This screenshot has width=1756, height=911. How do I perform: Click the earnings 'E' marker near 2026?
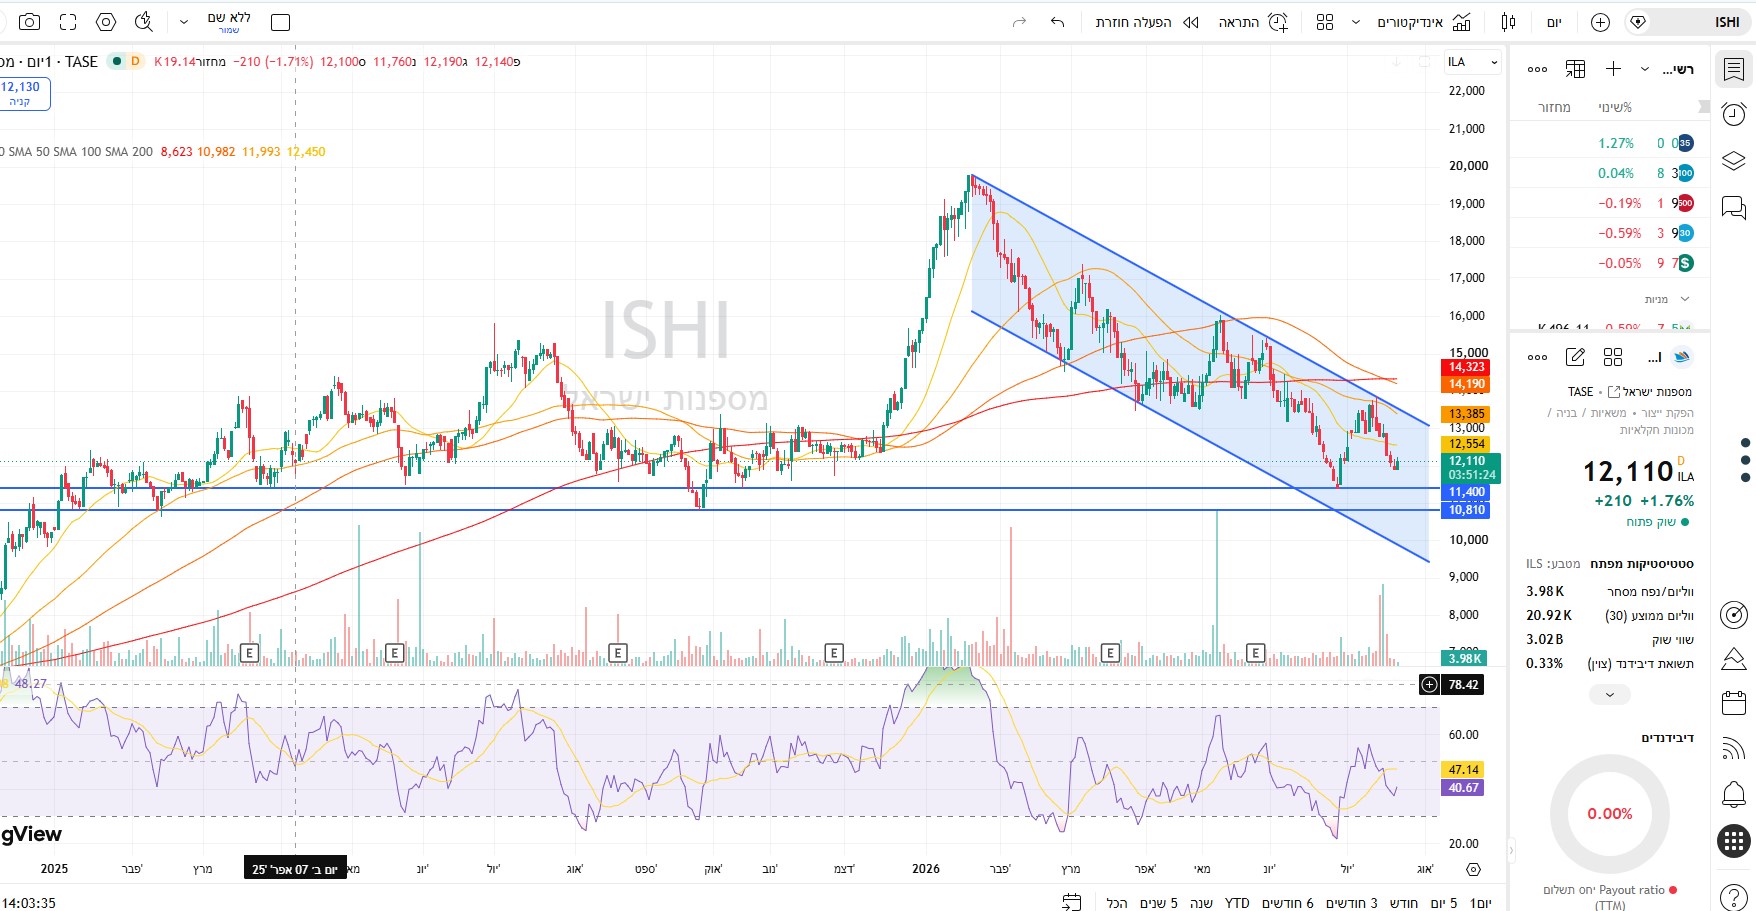point(834,653)
